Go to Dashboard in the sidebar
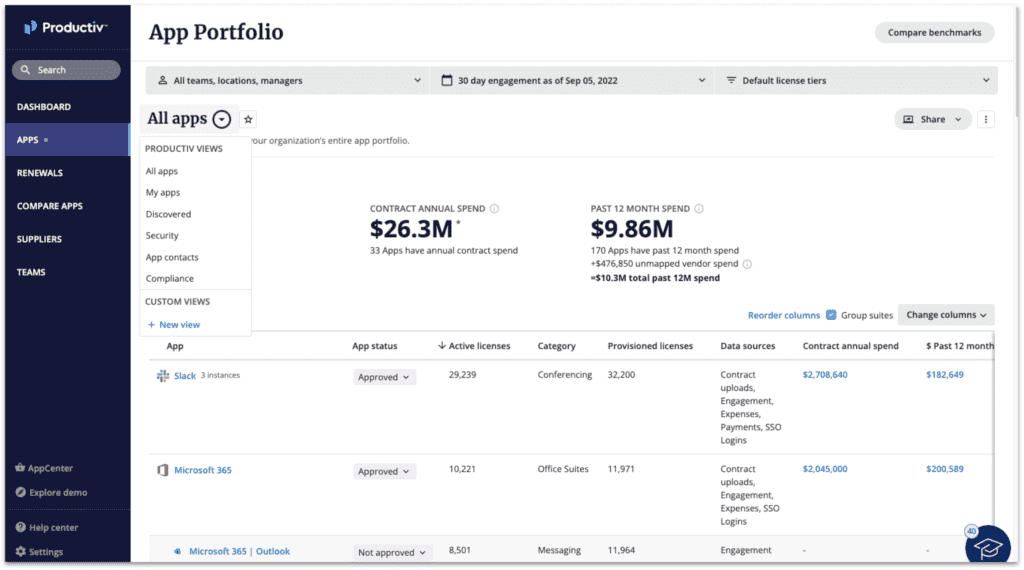Screen dimensions: 1024x570 click(44, 106)
